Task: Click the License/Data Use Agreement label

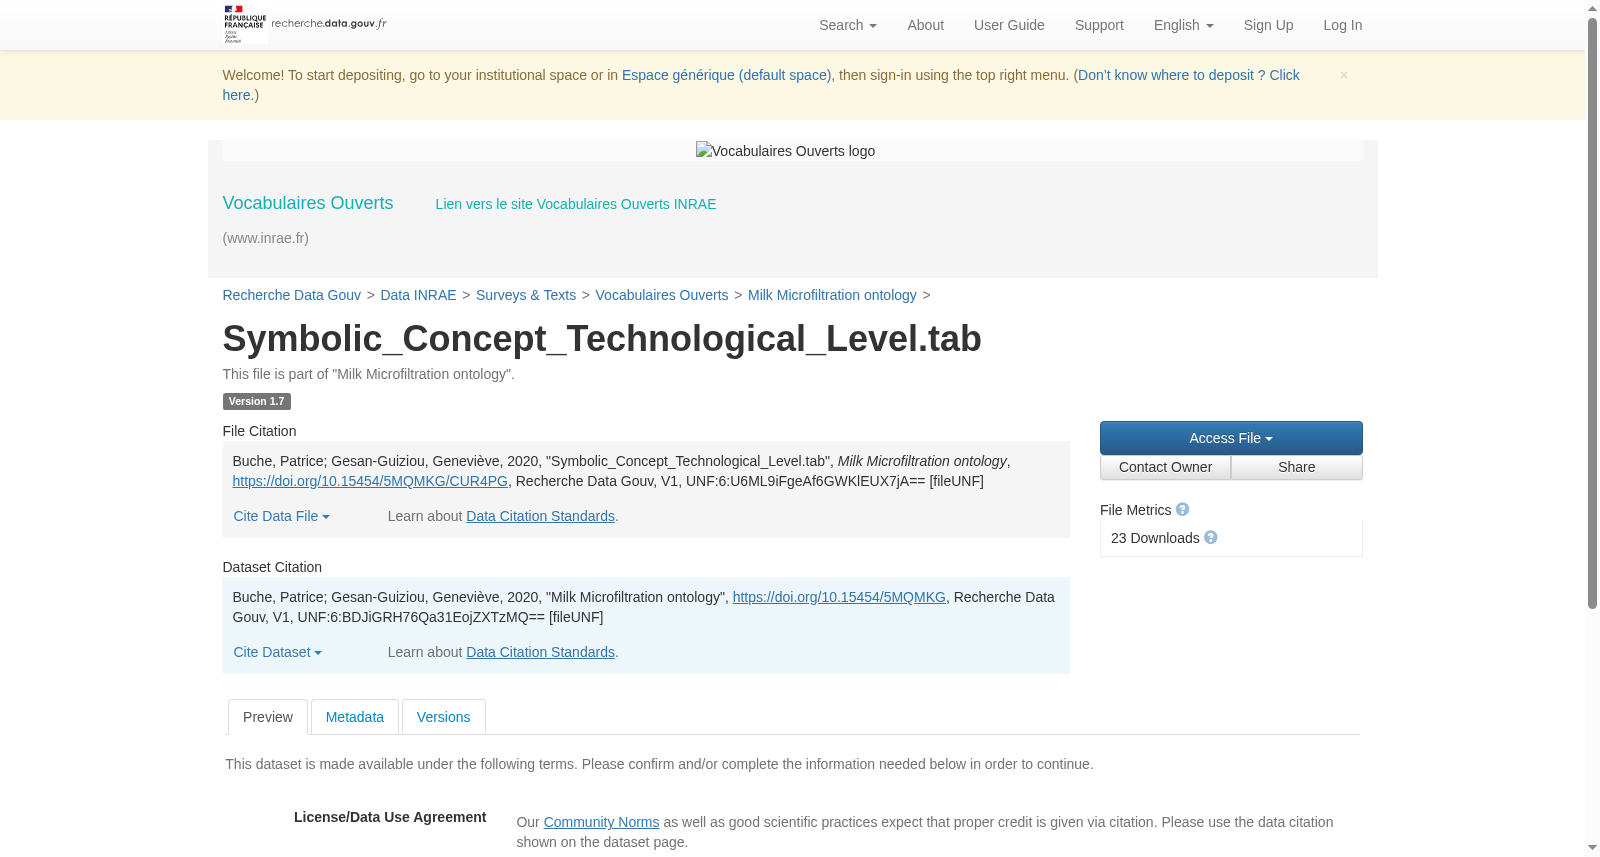Action: point(390,817)
